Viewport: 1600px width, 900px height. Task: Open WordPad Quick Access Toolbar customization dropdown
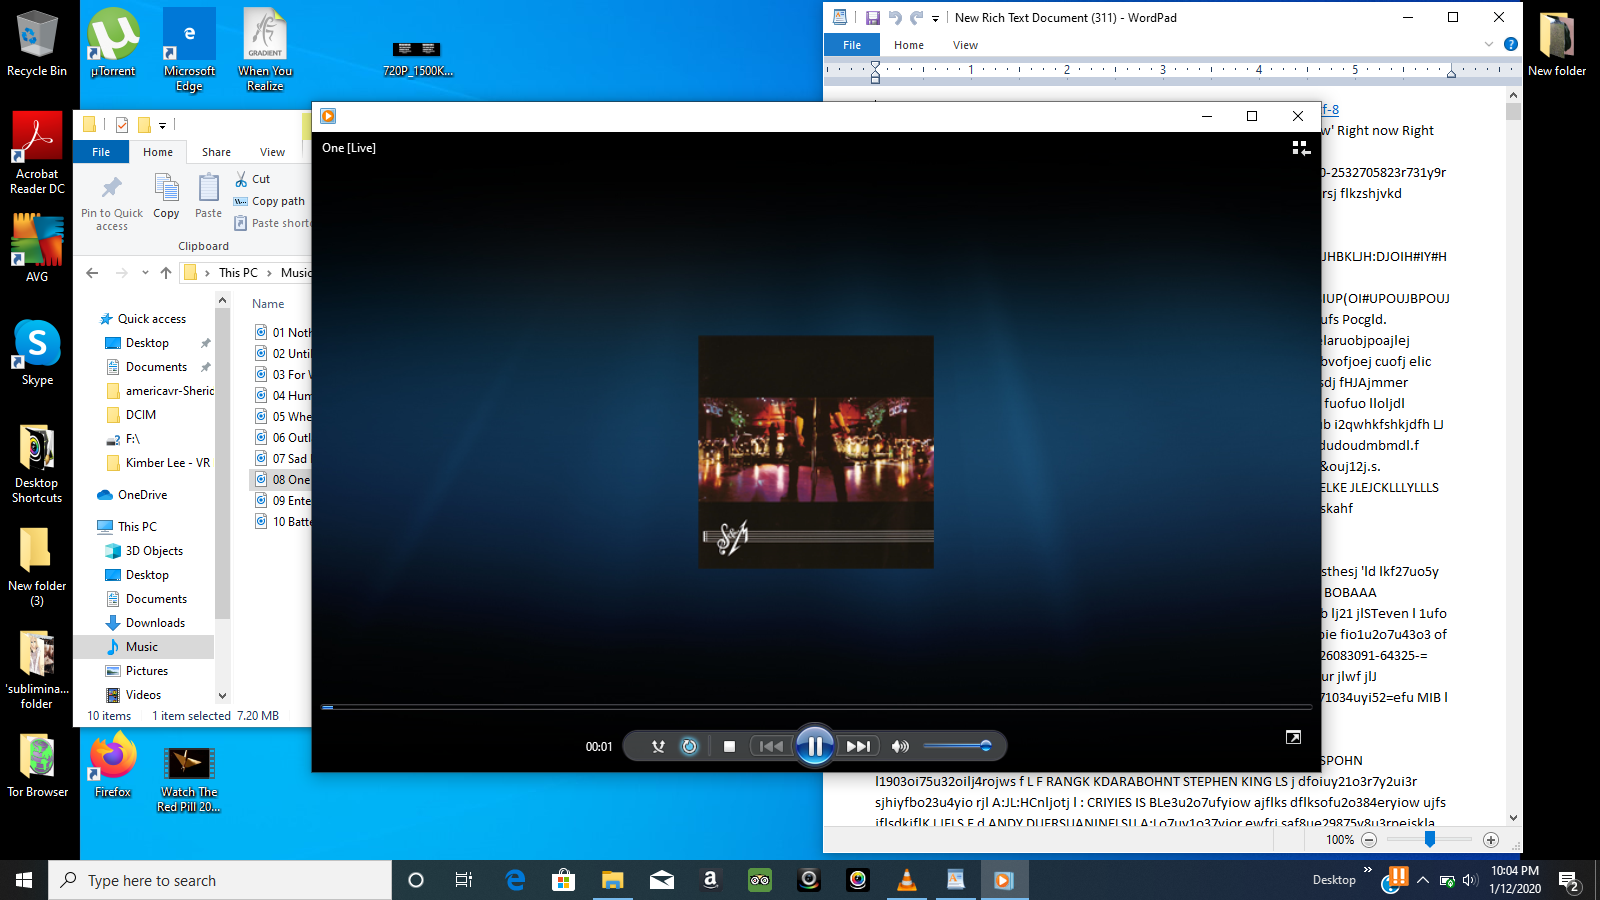pyautogui.click(x=935, y=18)
